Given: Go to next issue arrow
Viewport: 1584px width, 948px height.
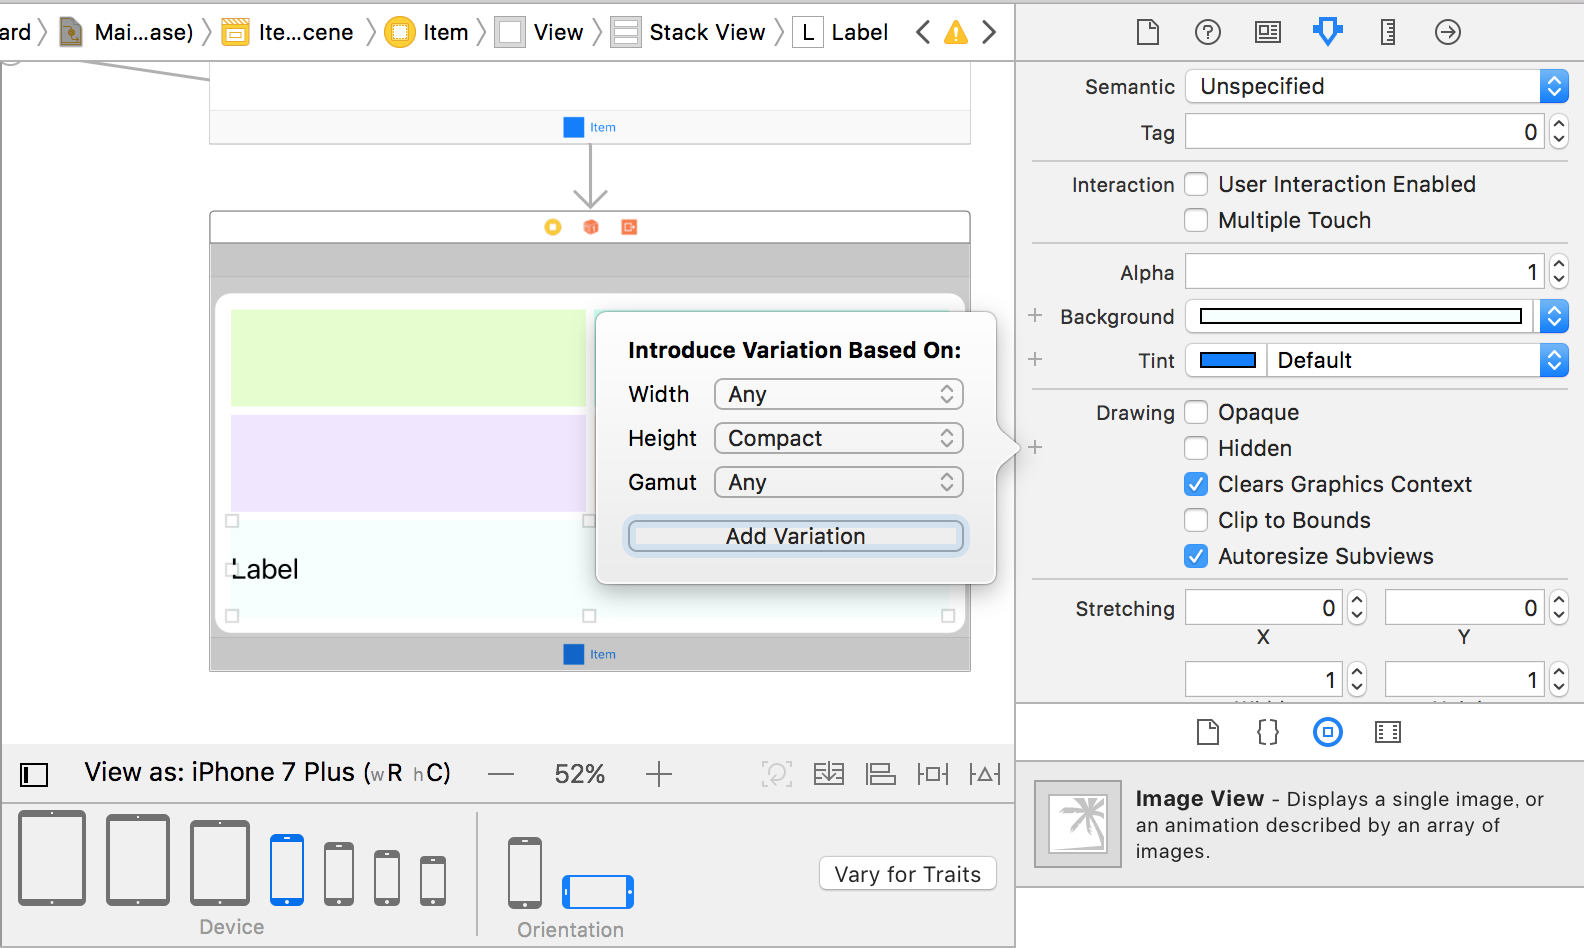Looking at the screenshot, I should (x=989, y=32).
